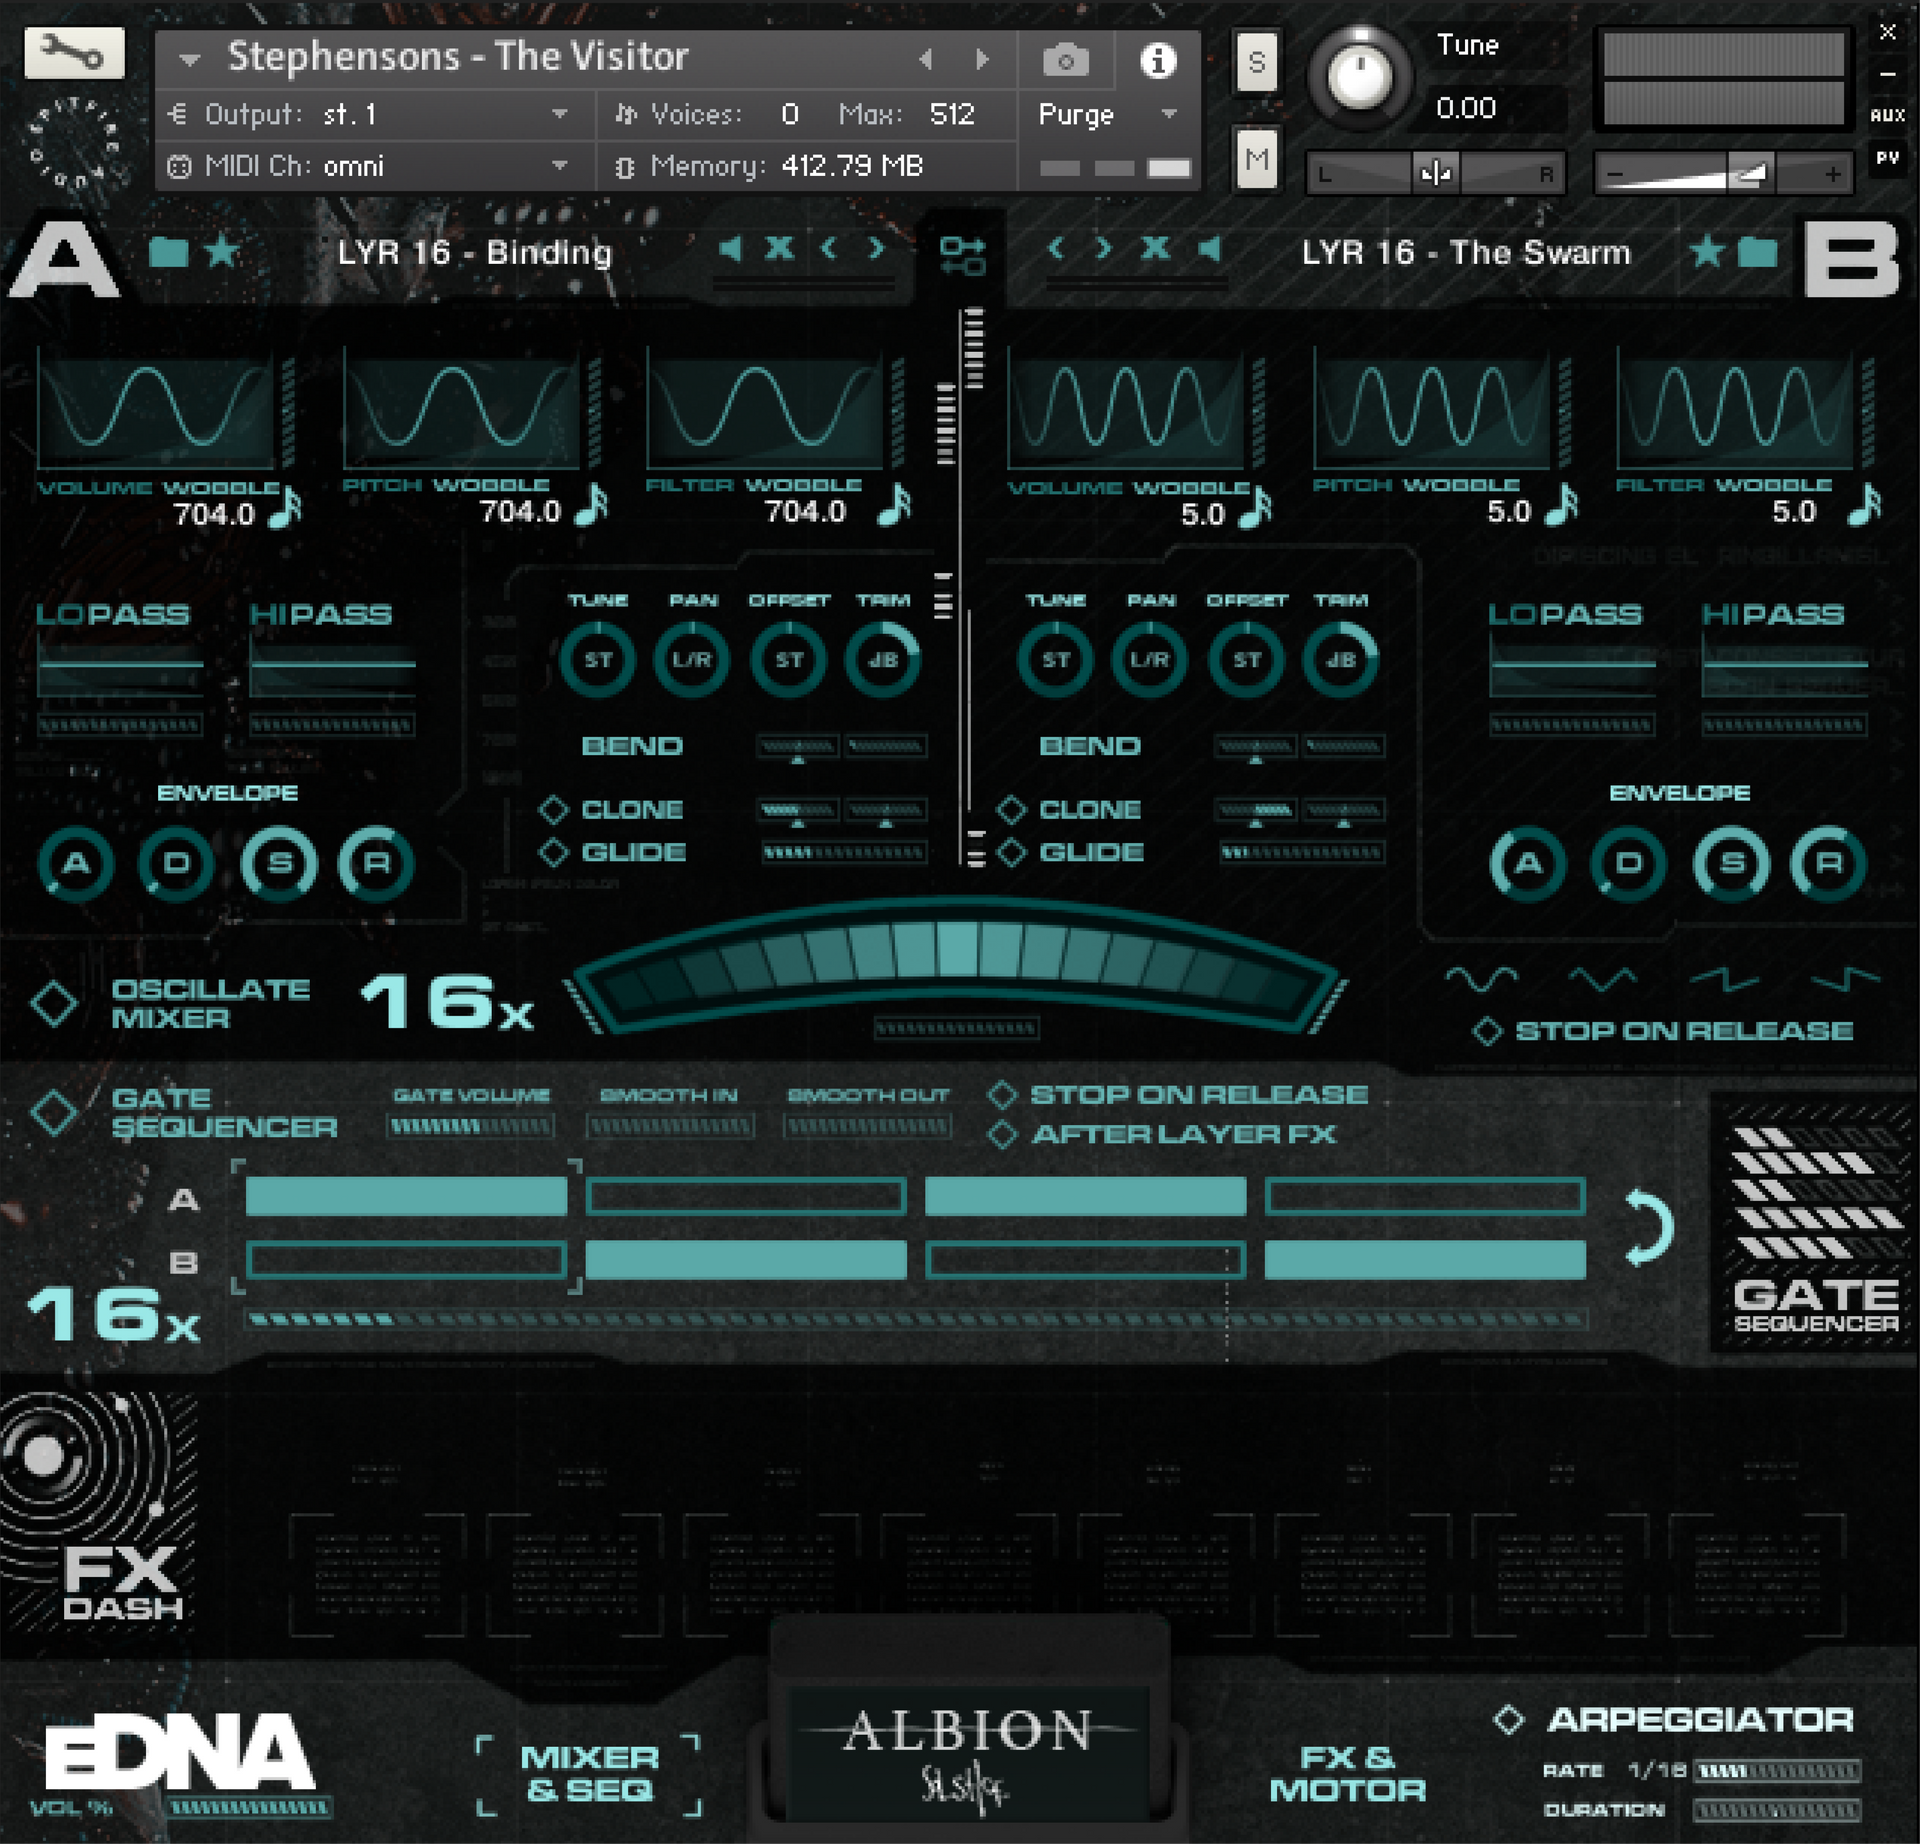Switch to FX & Motor page
The image size is (1920, 1844).
(x=1346, y=1774)
